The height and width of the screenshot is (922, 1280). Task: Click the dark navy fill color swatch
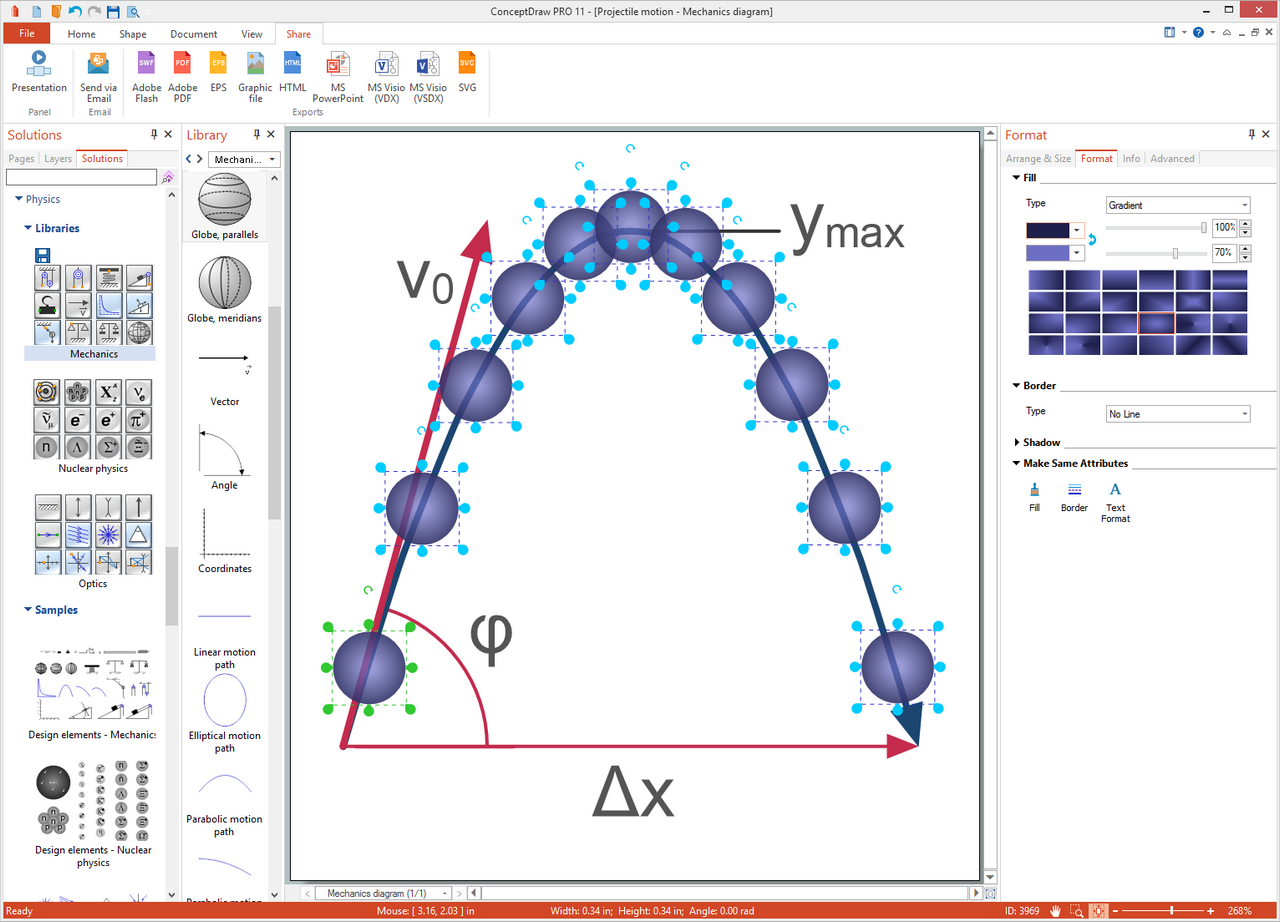[x=1048, y=229]
